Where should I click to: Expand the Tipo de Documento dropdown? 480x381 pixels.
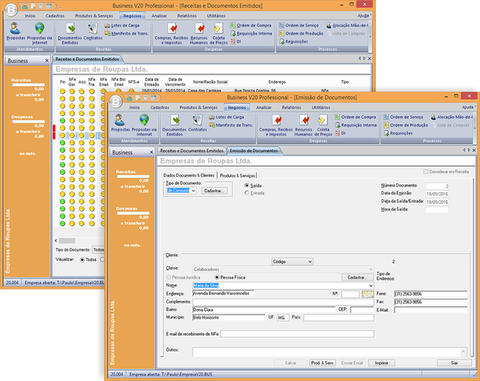point(193,191)
